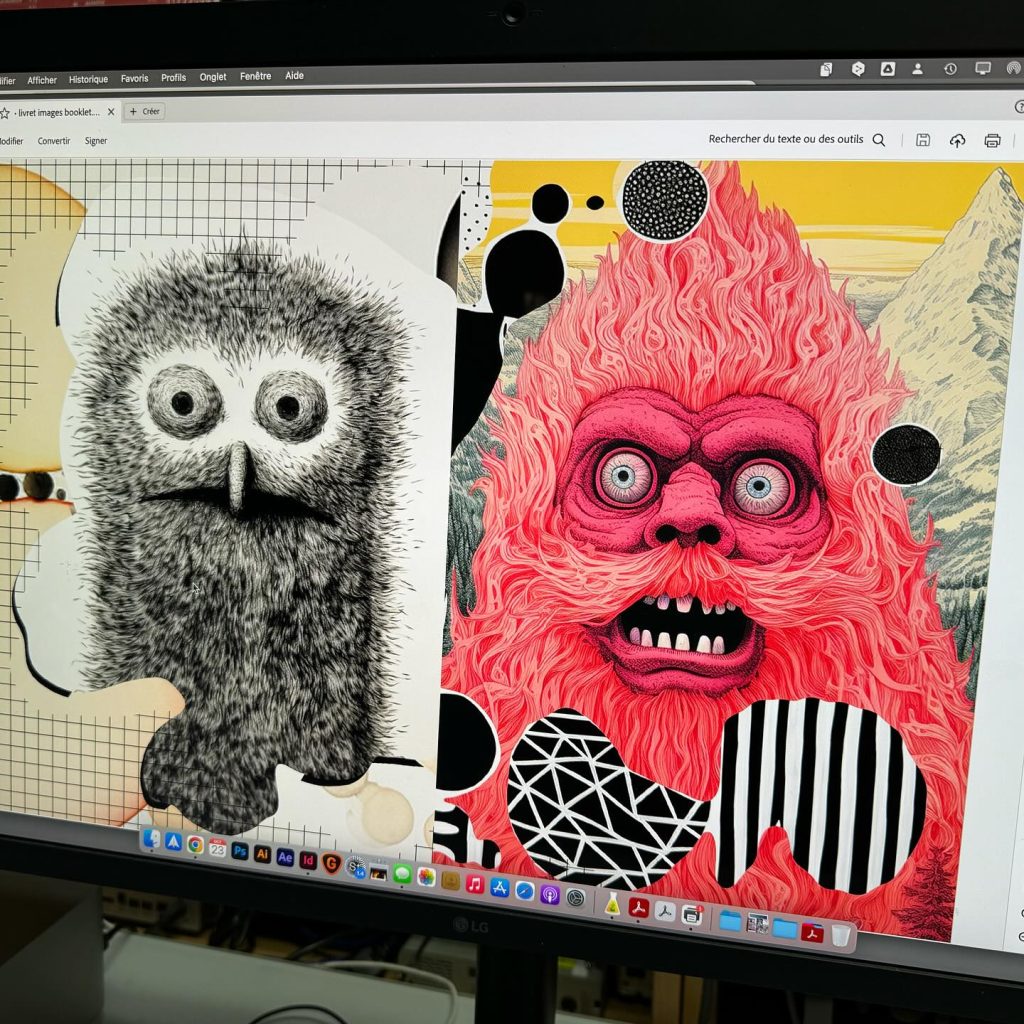Launch InDesign from the dock

tap(309, 860)
